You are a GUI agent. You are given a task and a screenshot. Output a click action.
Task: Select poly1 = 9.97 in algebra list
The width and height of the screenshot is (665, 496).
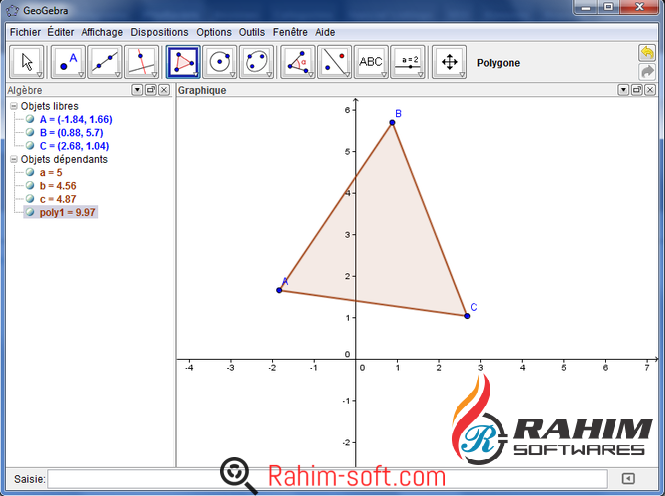[x=67, y=212]
